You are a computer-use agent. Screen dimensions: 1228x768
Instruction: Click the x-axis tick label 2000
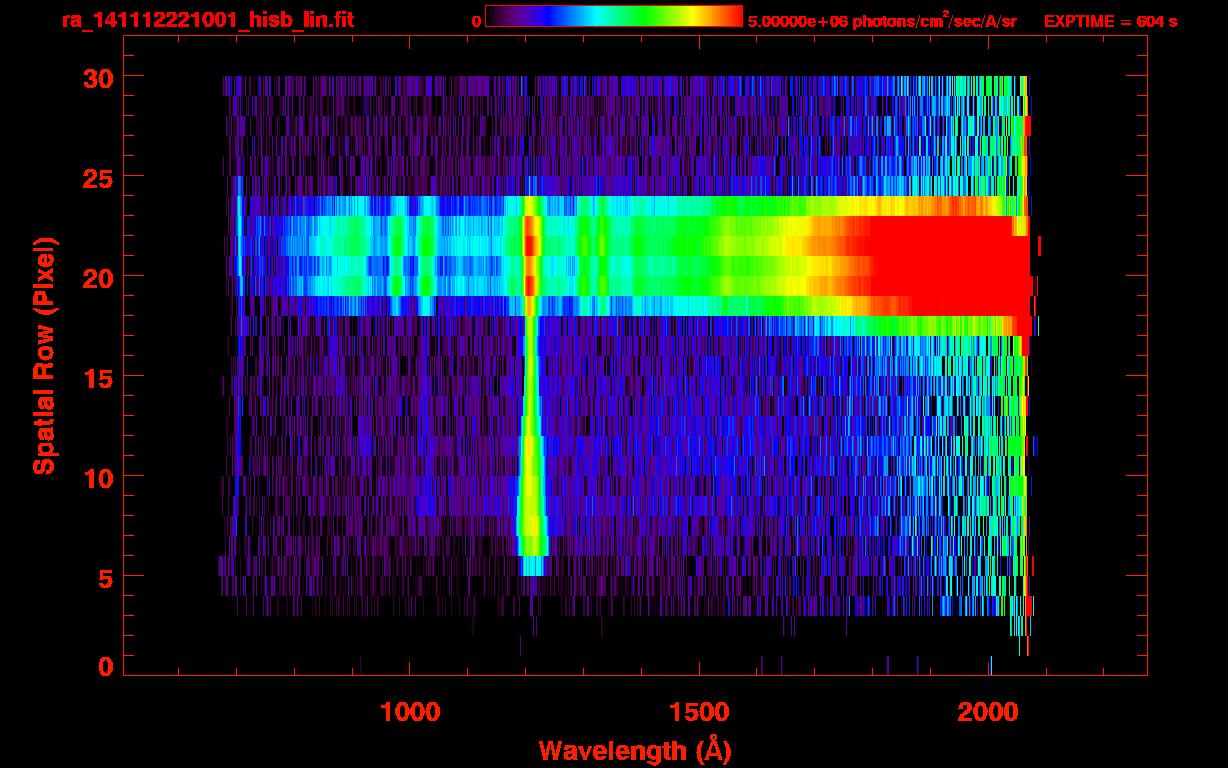tap(989, 712)
